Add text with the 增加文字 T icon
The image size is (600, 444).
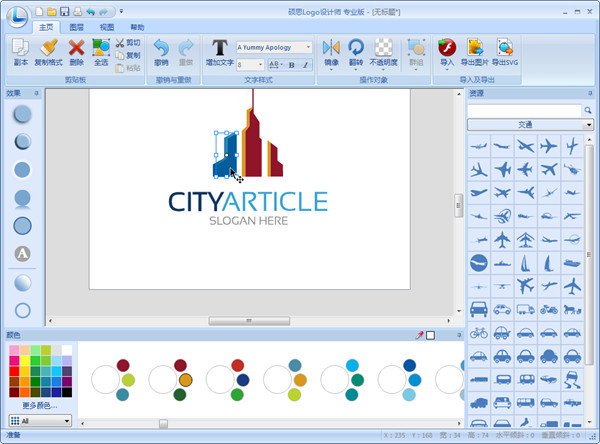(x=220, y=47)
